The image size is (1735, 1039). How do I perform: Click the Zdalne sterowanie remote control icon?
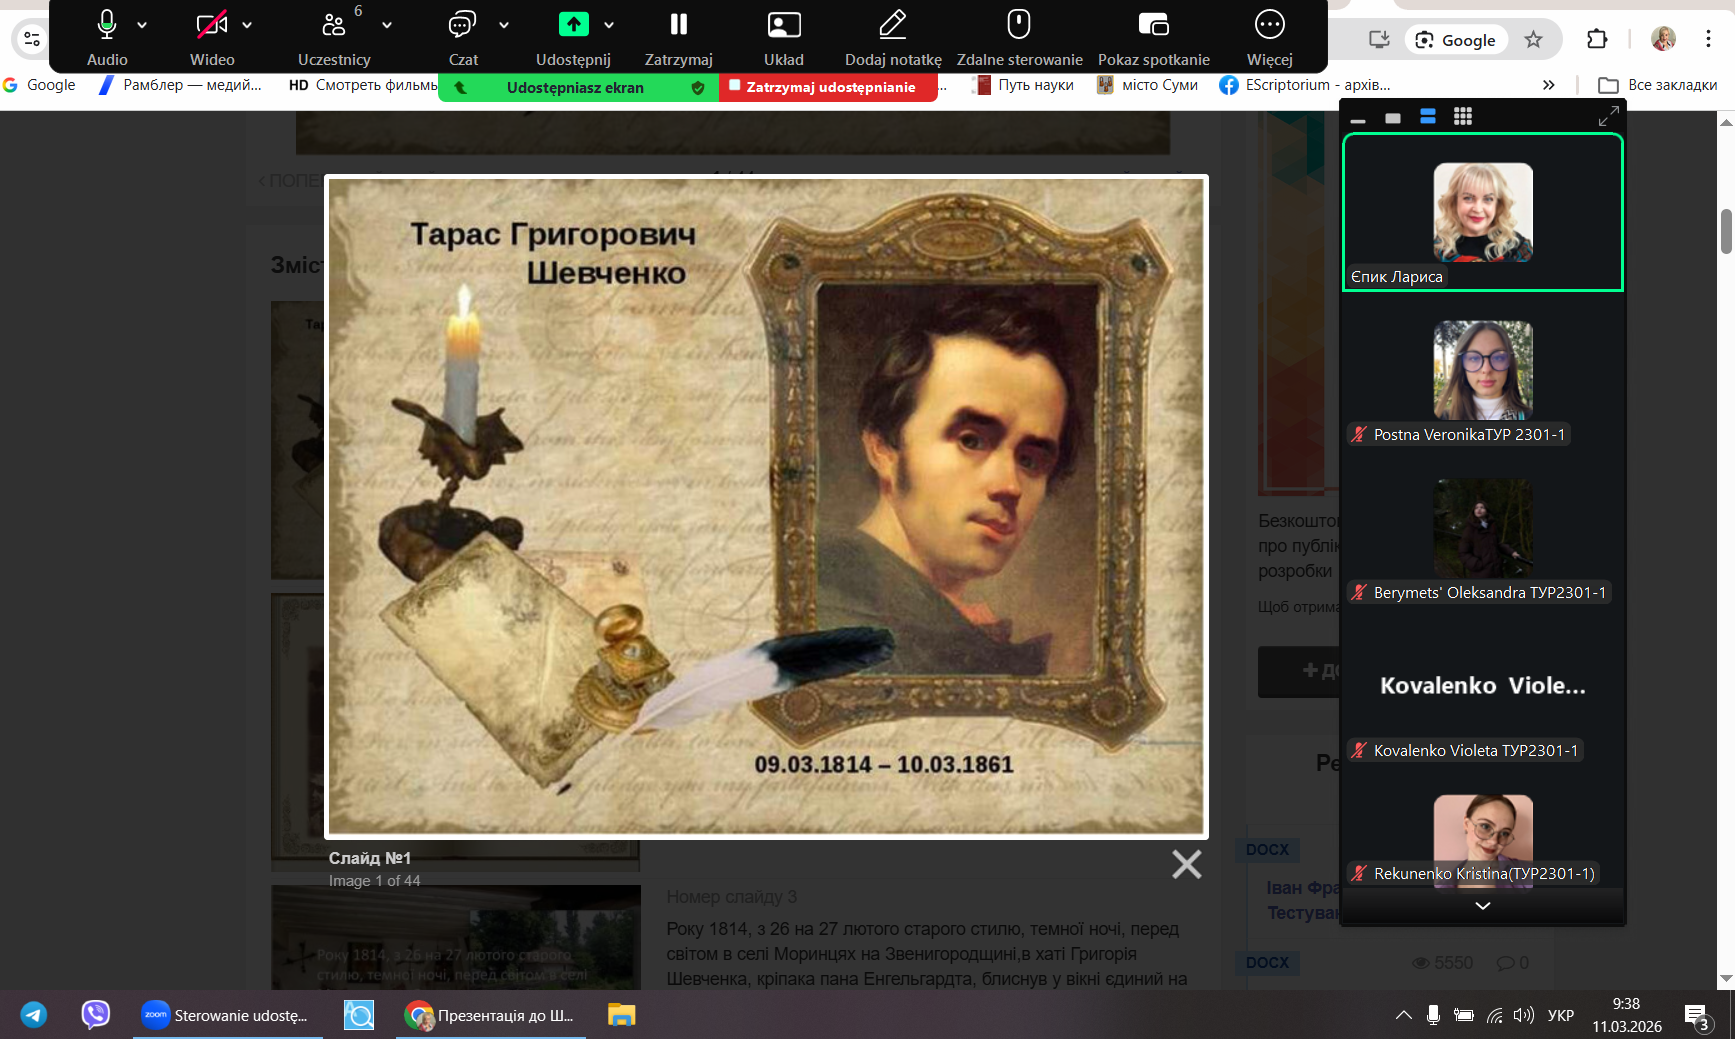point(1018,25)
